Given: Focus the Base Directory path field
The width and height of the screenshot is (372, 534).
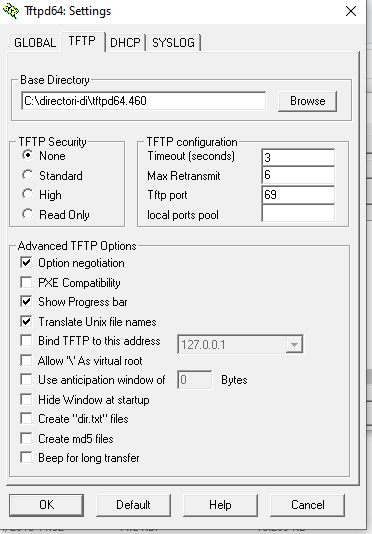Looking at the screenshot, I should pyautogui.click(x=143, y=101).
